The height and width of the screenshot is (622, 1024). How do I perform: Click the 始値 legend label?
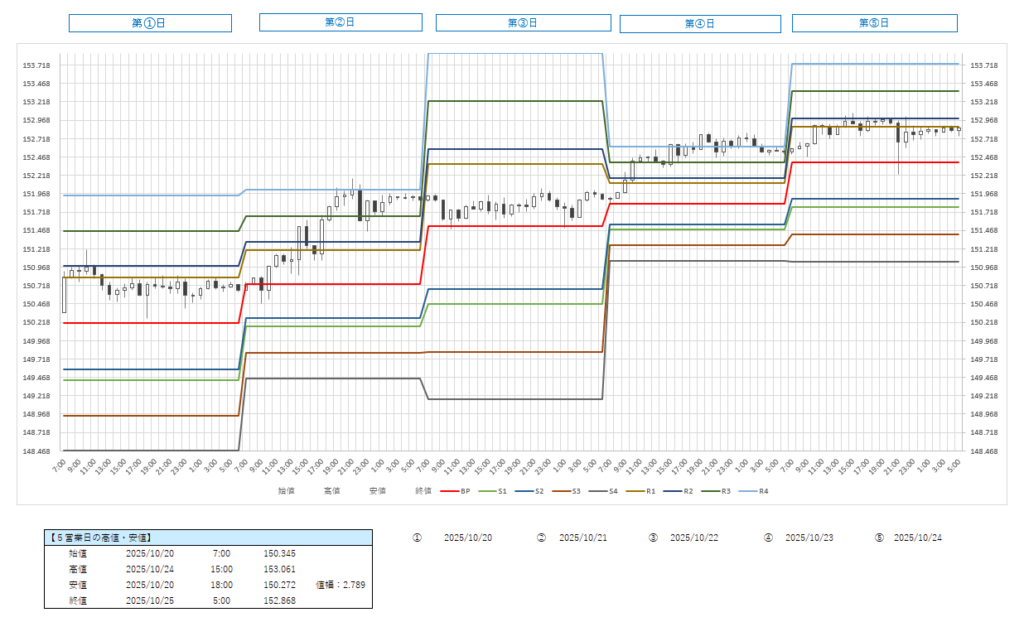[287, 491]
